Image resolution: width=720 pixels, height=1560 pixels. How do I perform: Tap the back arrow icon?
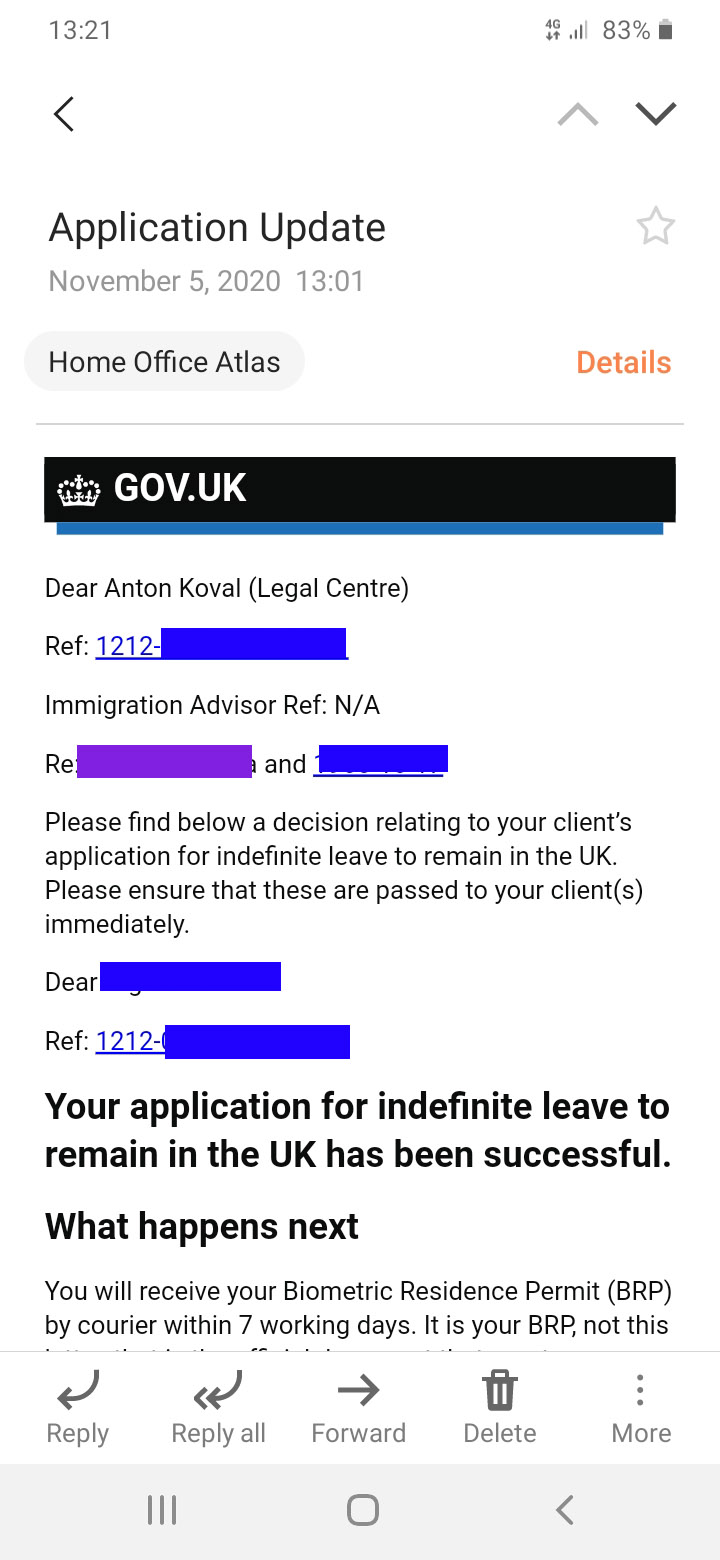[x=64, y=114]
